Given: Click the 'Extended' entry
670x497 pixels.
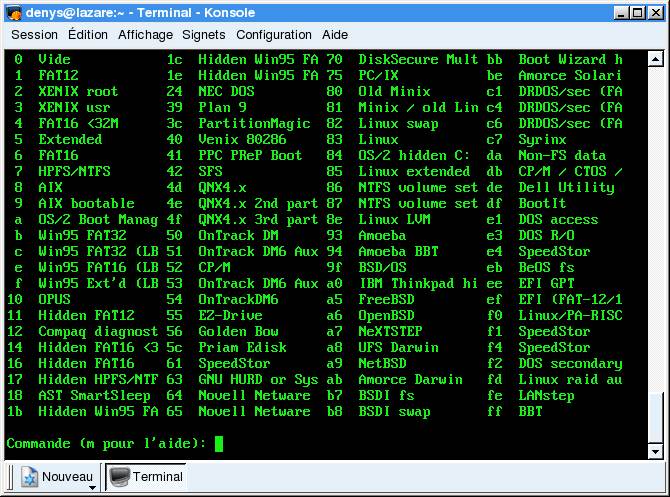Looking at the screenshot, I should click(x=70, y=139).
